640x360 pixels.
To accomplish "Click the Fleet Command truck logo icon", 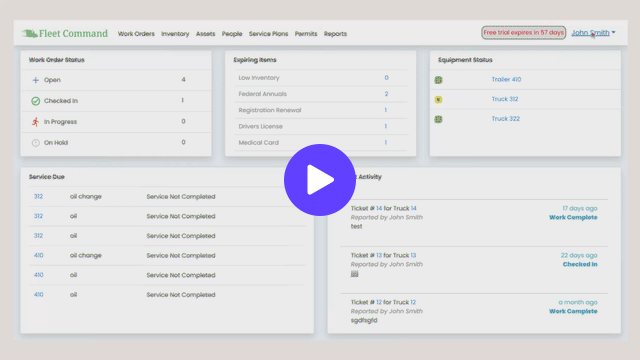I will (29, 33).
